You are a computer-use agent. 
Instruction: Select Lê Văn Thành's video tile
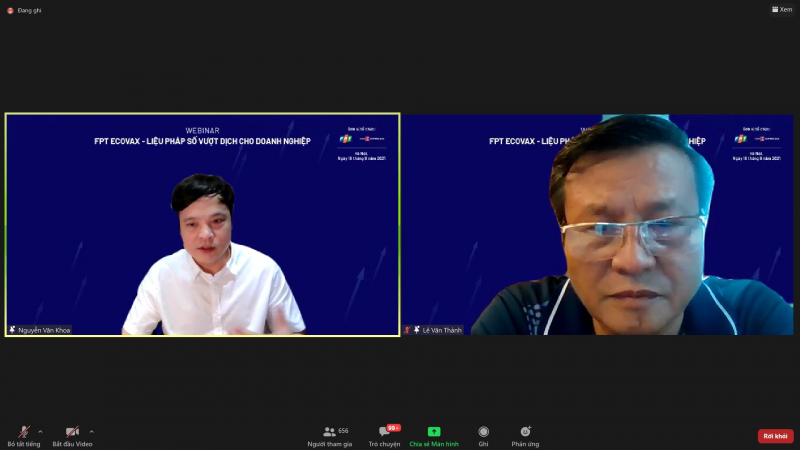pyautogui.click(x=598, y=224)
